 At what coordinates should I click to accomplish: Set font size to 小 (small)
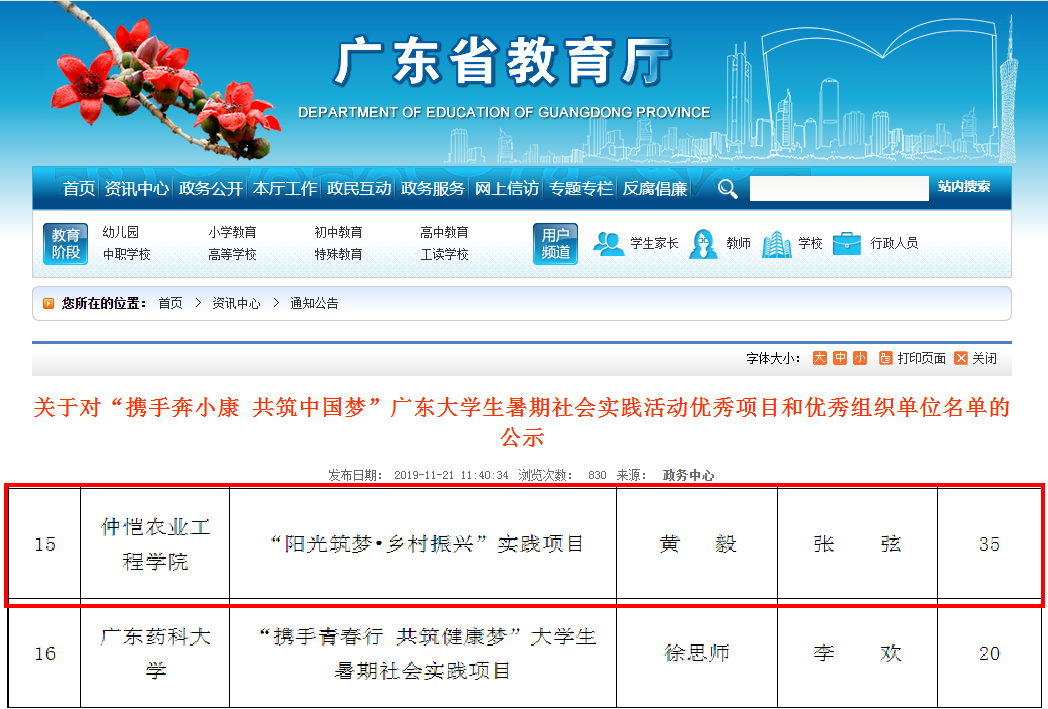click(860, 358)
